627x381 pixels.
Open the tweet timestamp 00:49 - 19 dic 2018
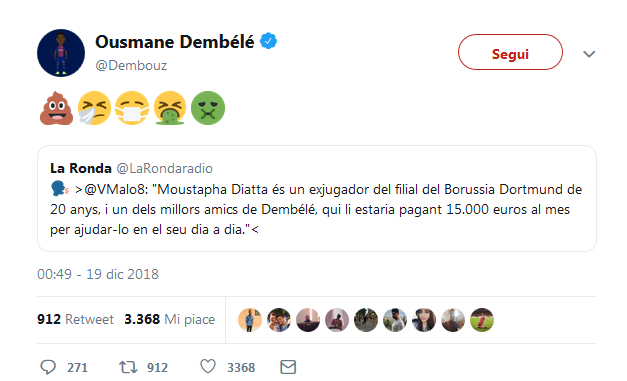coord(98,274)
